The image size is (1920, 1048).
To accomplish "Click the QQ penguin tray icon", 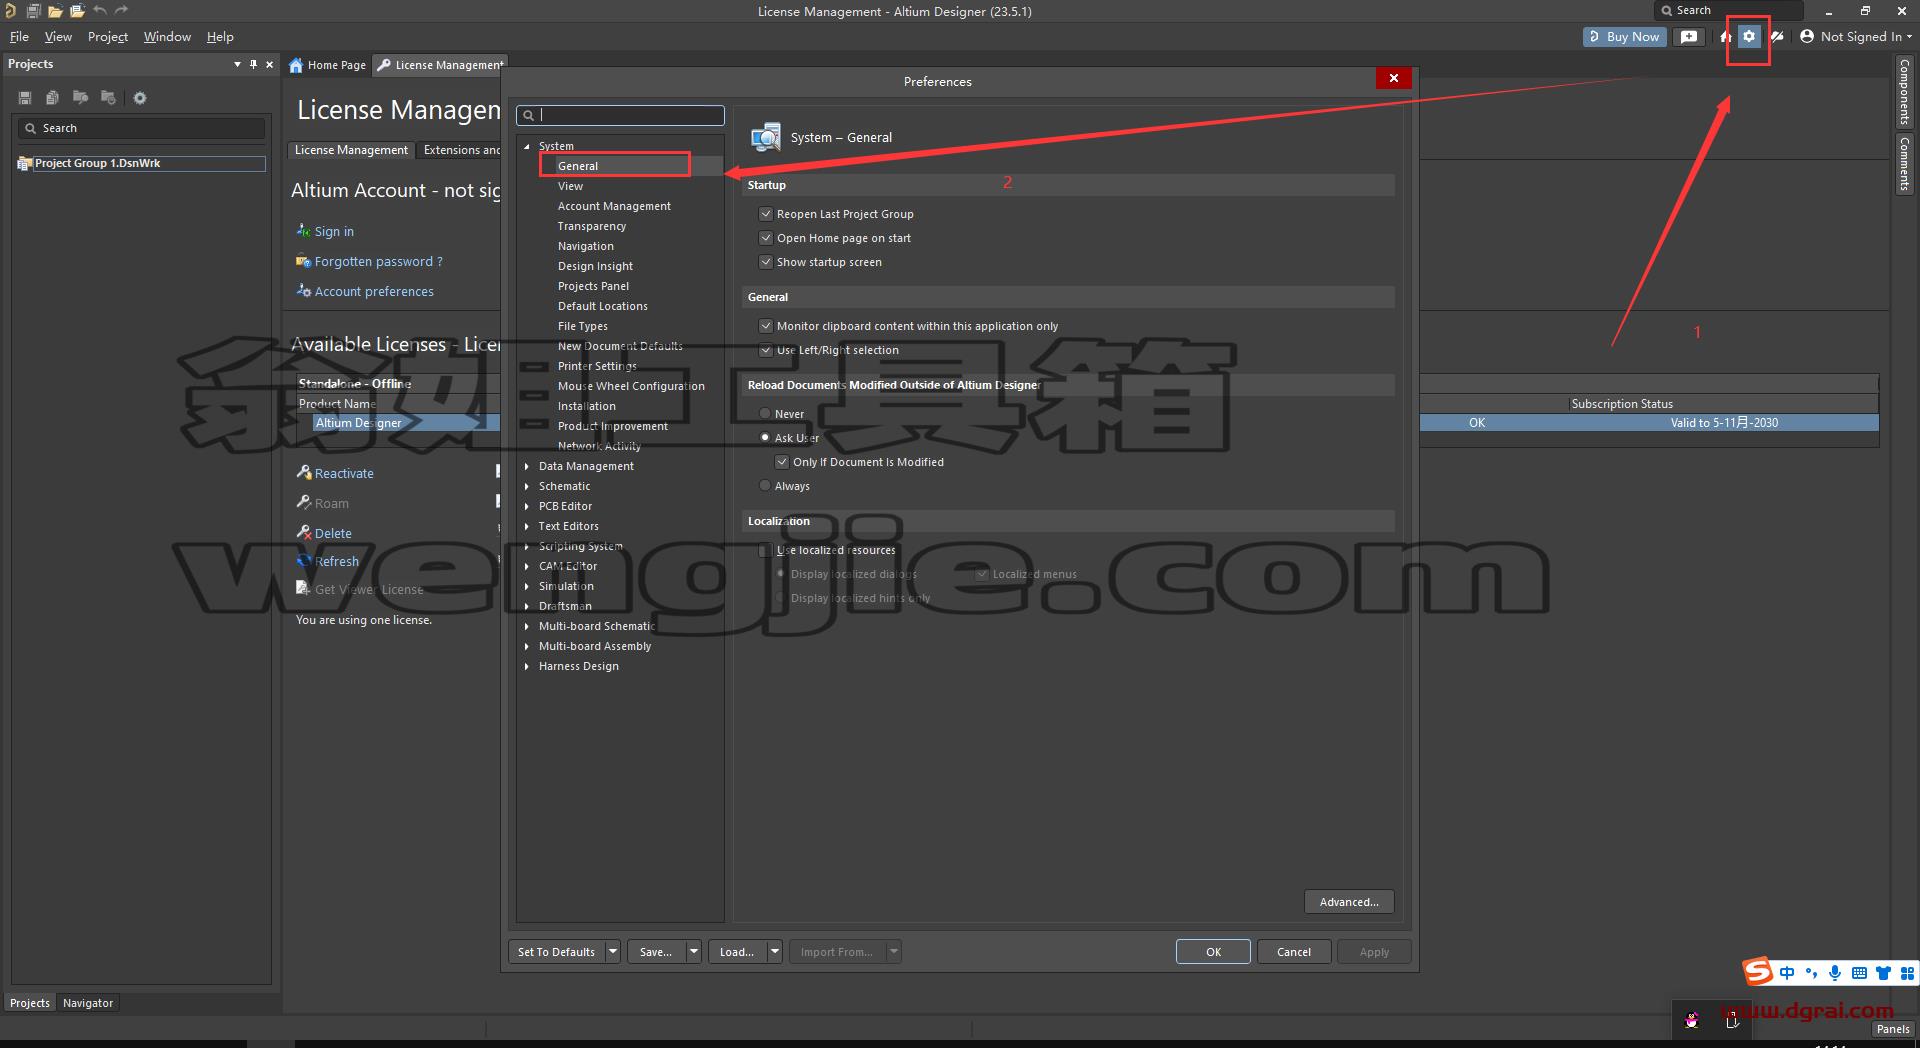I will pos(1692,1021).
